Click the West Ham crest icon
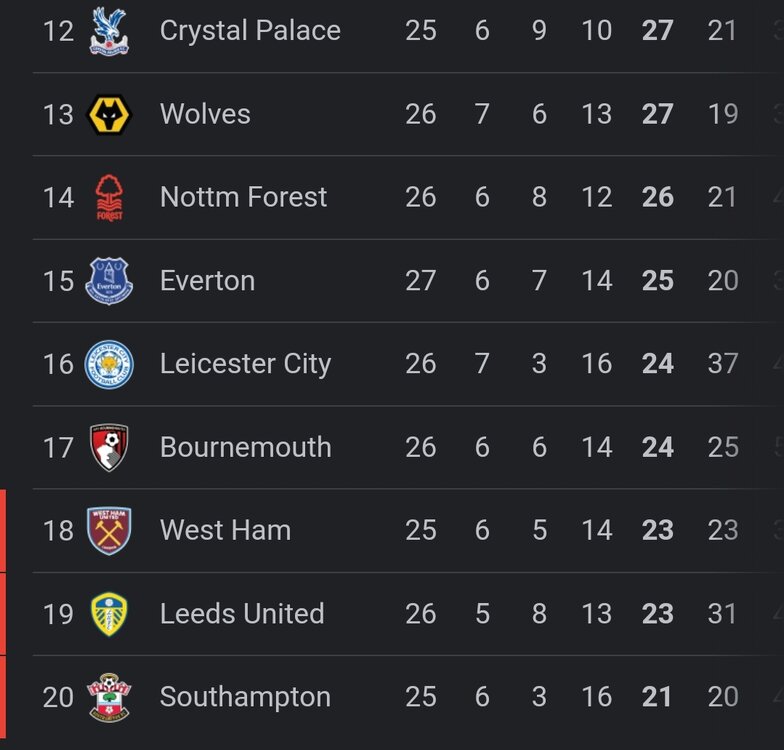This screenshot has width=784, height=750. pyautogui.click(x=109, y=530)
